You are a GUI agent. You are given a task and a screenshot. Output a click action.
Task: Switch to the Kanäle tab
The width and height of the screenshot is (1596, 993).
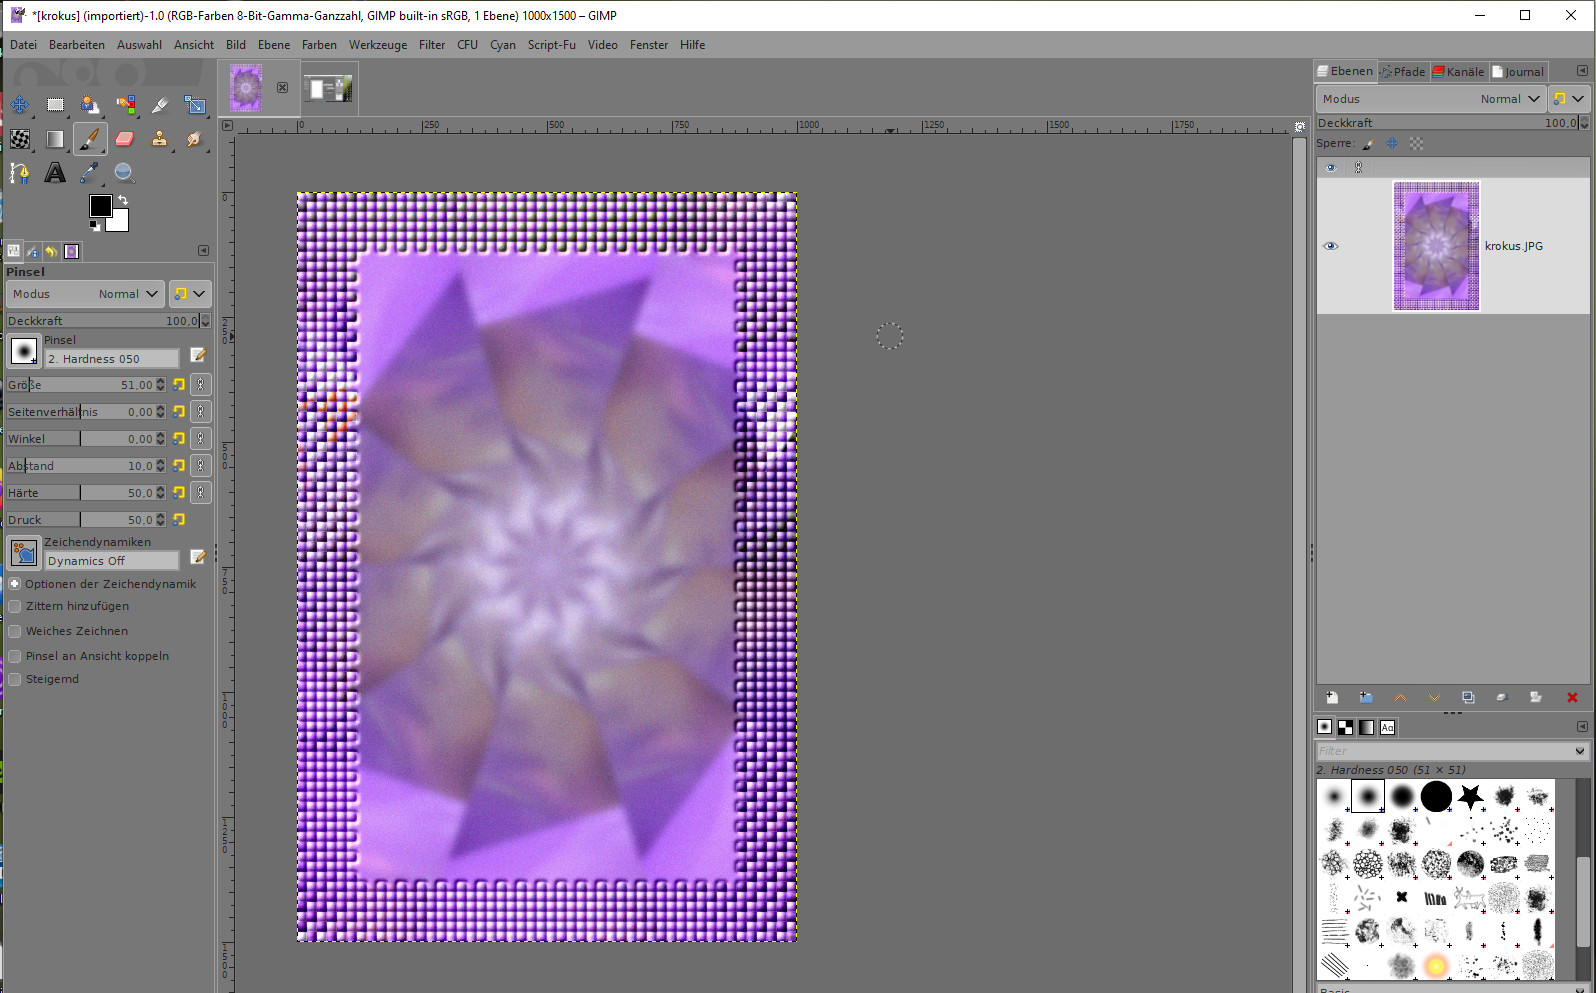(x=1458, y=72)
